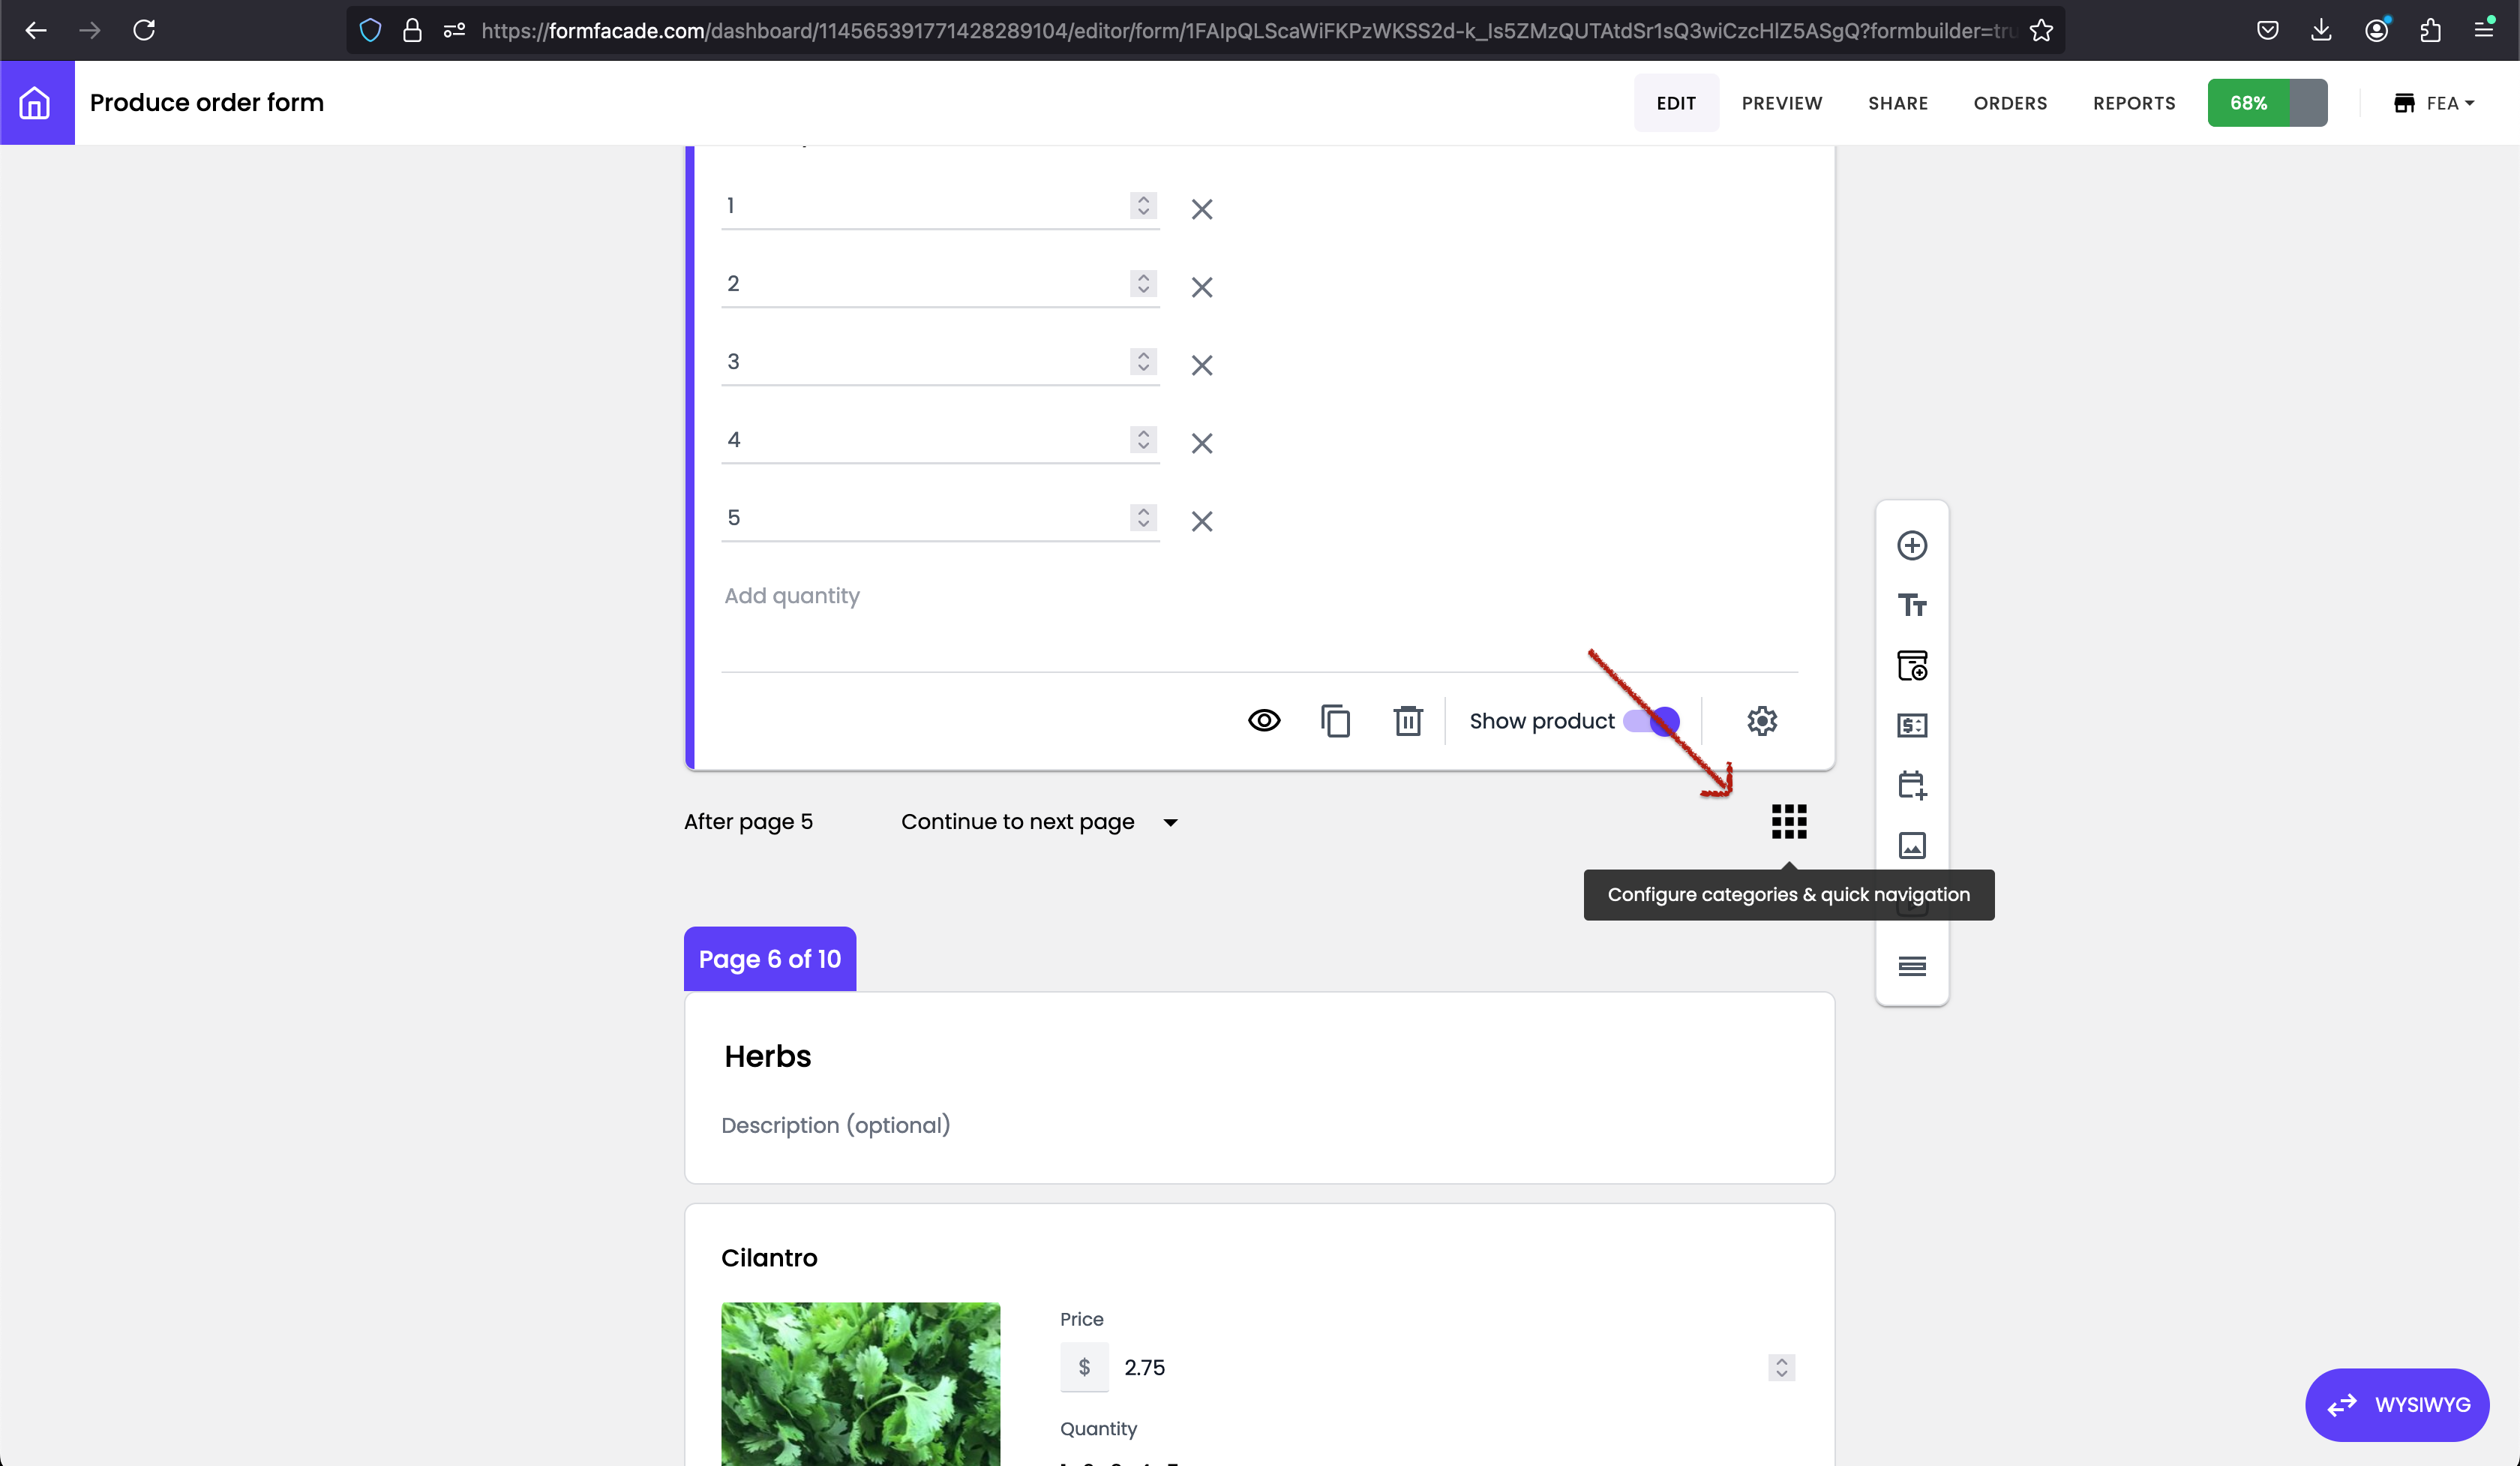
Task: Click the add question plus icon
Action: coord(1912,545)
